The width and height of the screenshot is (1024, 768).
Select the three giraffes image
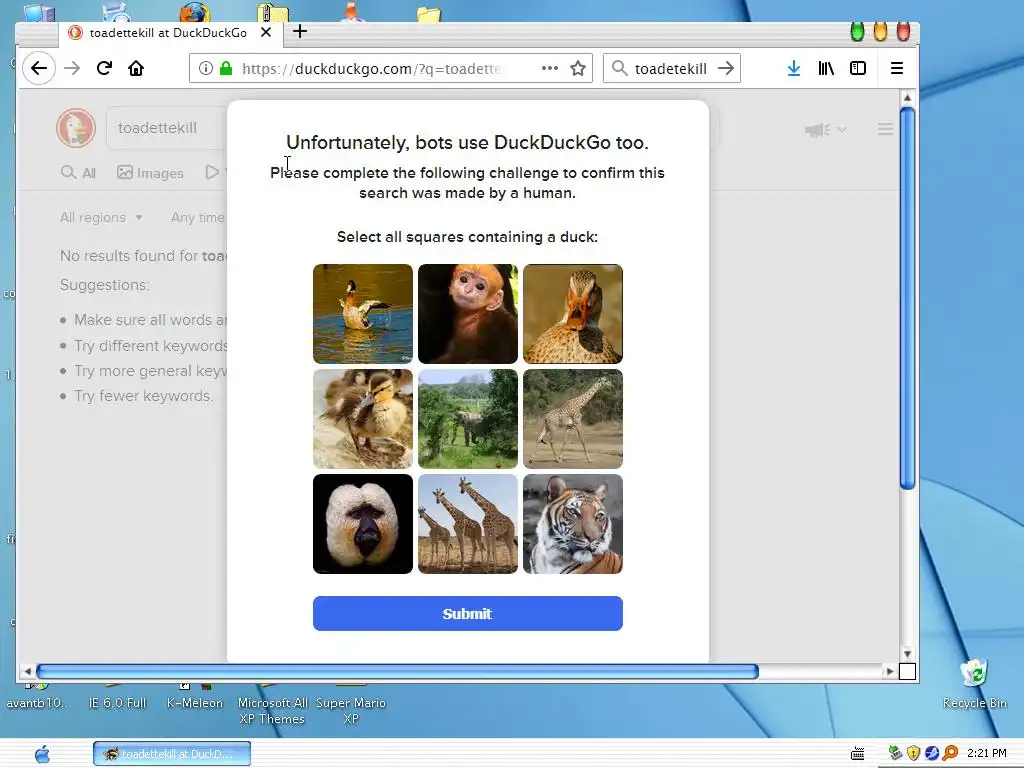pos(468,524)
